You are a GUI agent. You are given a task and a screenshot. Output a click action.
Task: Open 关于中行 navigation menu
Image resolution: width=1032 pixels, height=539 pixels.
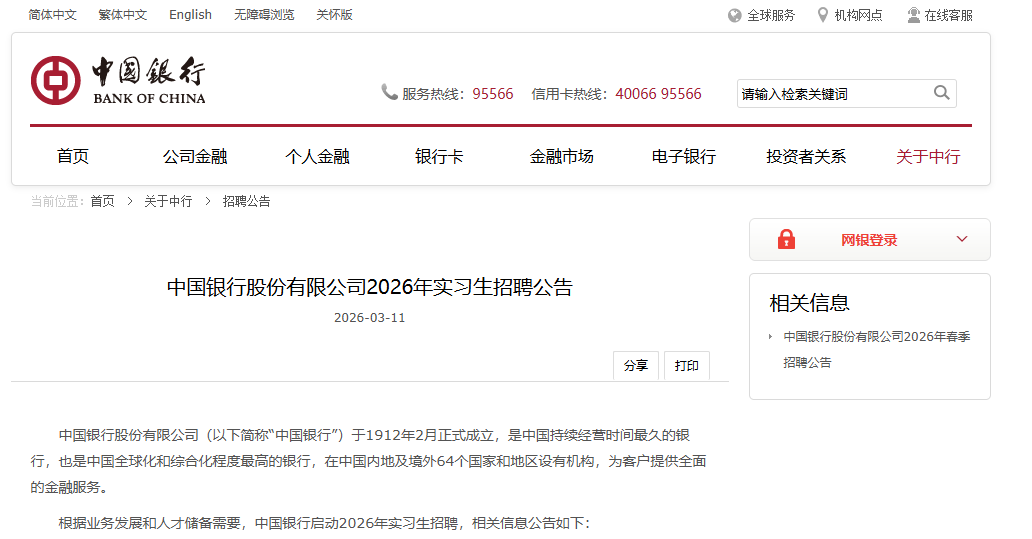tap(928, 157)
